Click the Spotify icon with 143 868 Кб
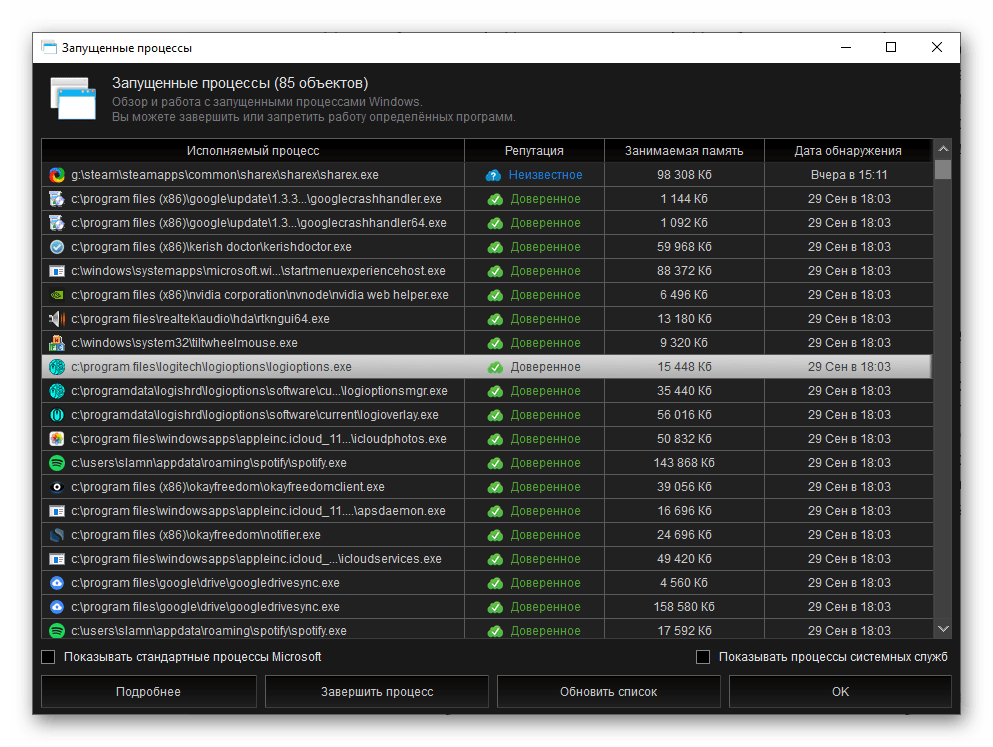Viewport: 993px width, 747px height. 57,463
